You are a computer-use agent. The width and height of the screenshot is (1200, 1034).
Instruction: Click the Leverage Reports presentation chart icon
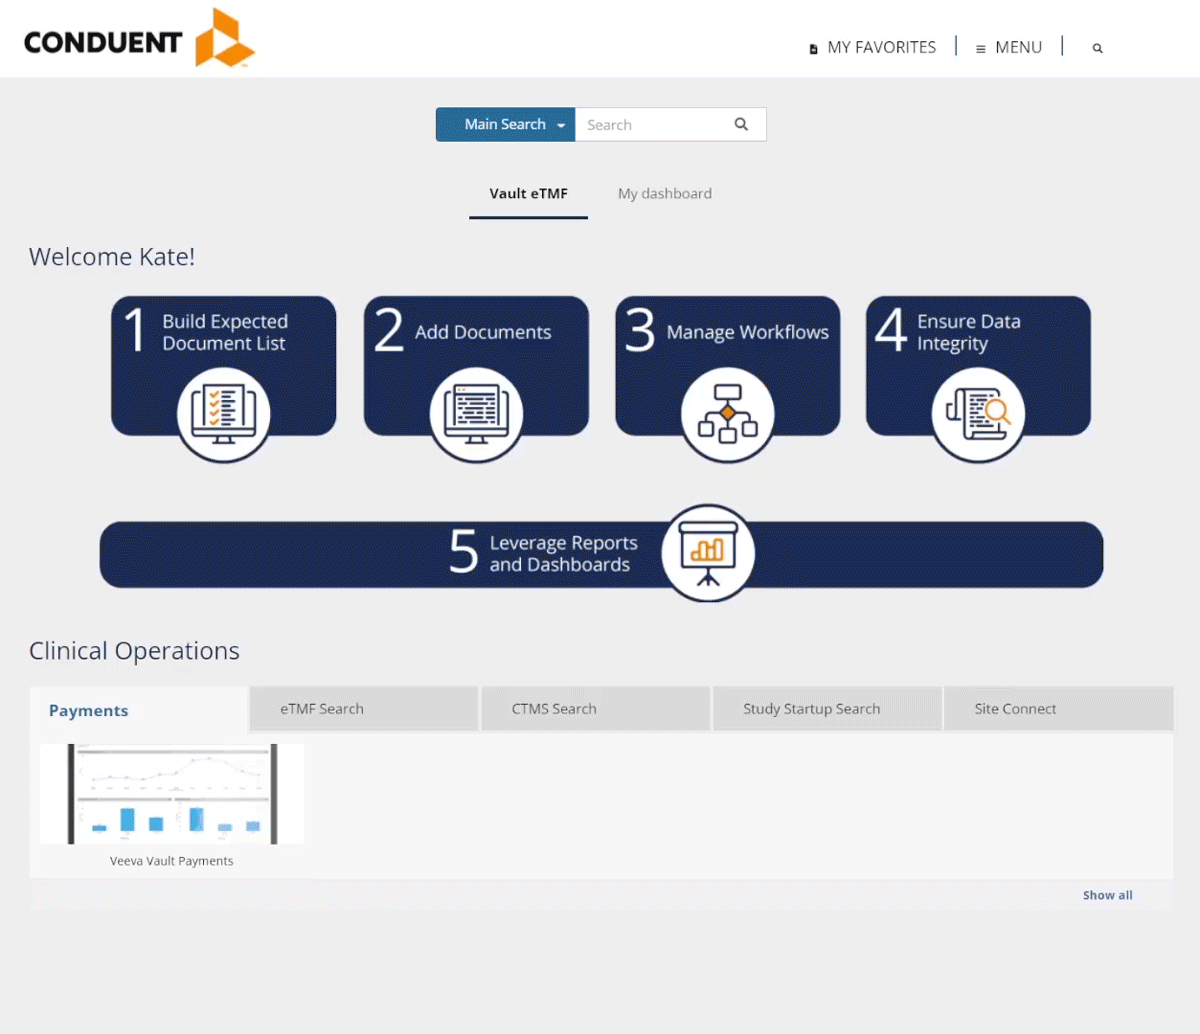(x=708, y=553)
